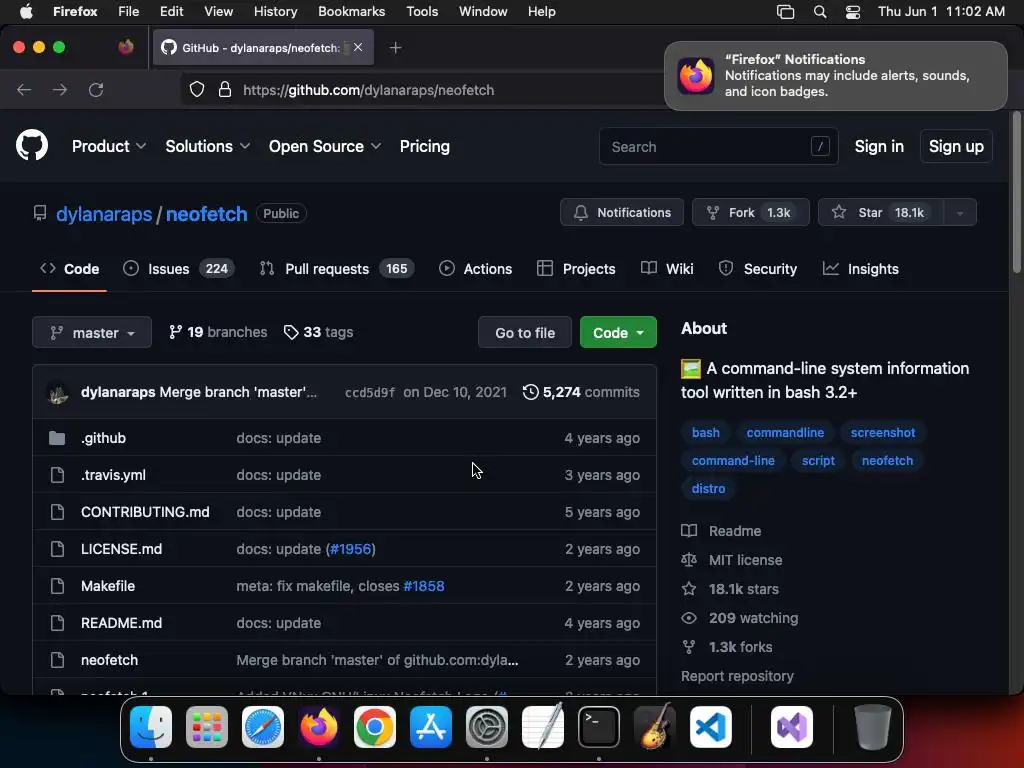
Task: Click the Firefox shield tracking protection icon
Action: click(197, 89)
